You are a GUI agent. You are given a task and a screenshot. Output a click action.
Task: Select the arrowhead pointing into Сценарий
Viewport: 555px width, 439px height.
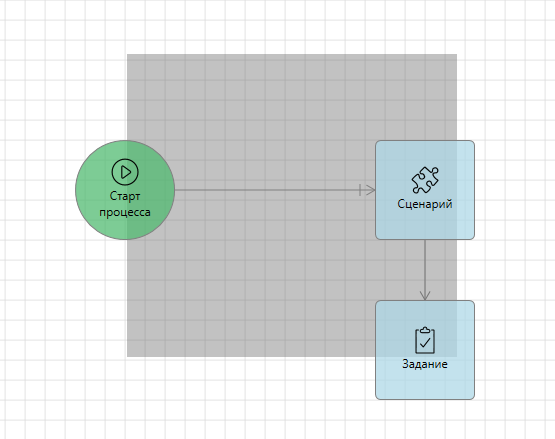tap(371, 190)
